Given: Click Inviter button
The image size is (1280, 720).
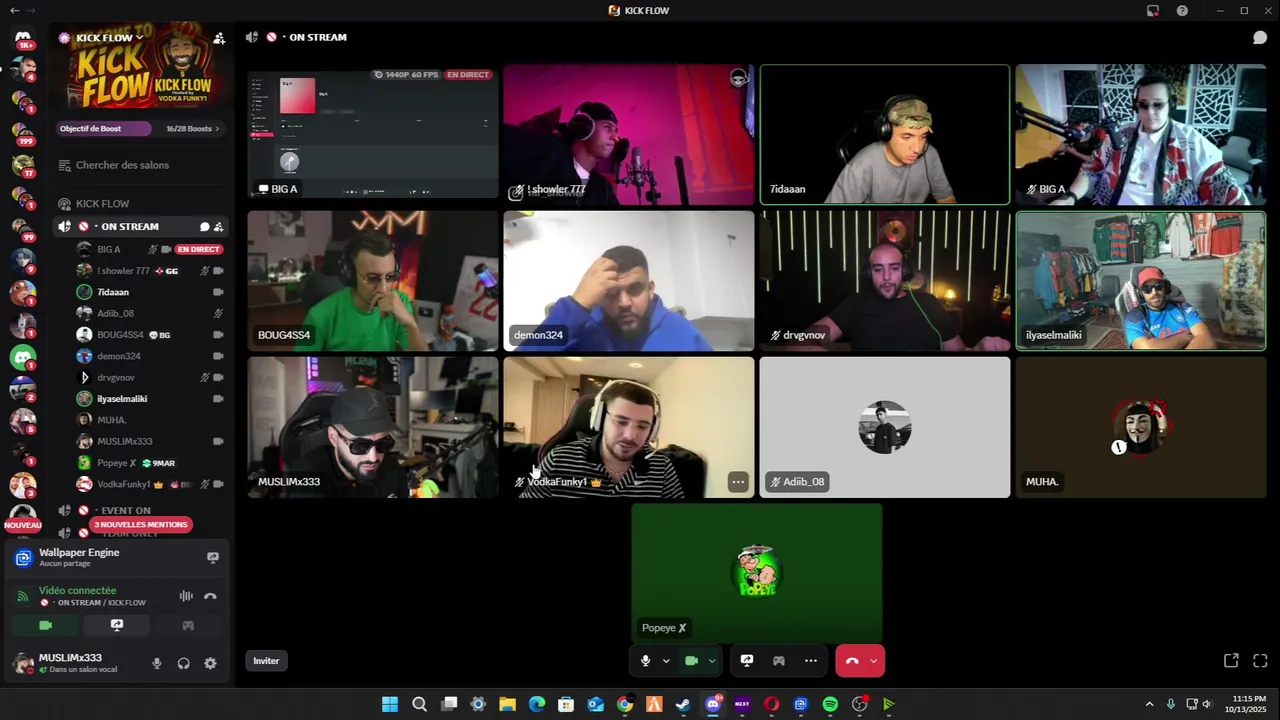Looking at the screenshot, I should [266, 661].
